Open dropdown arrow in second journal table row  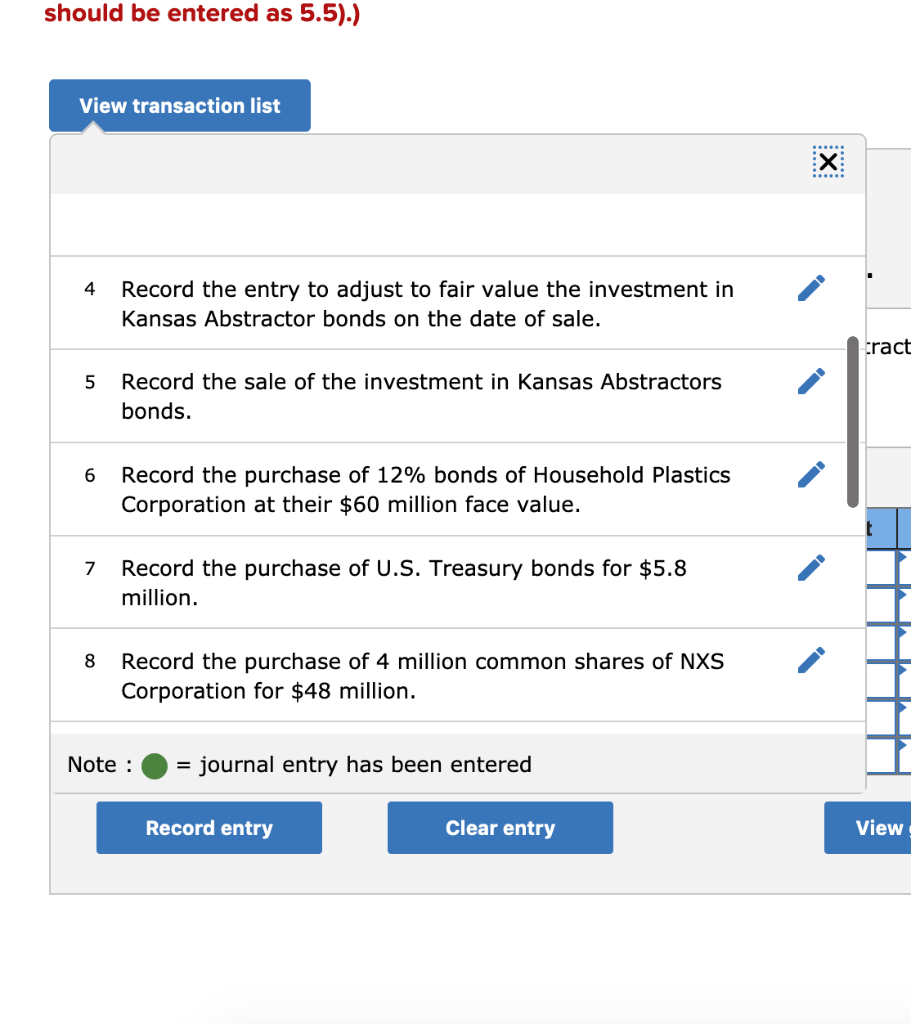(x=904, y=593)
